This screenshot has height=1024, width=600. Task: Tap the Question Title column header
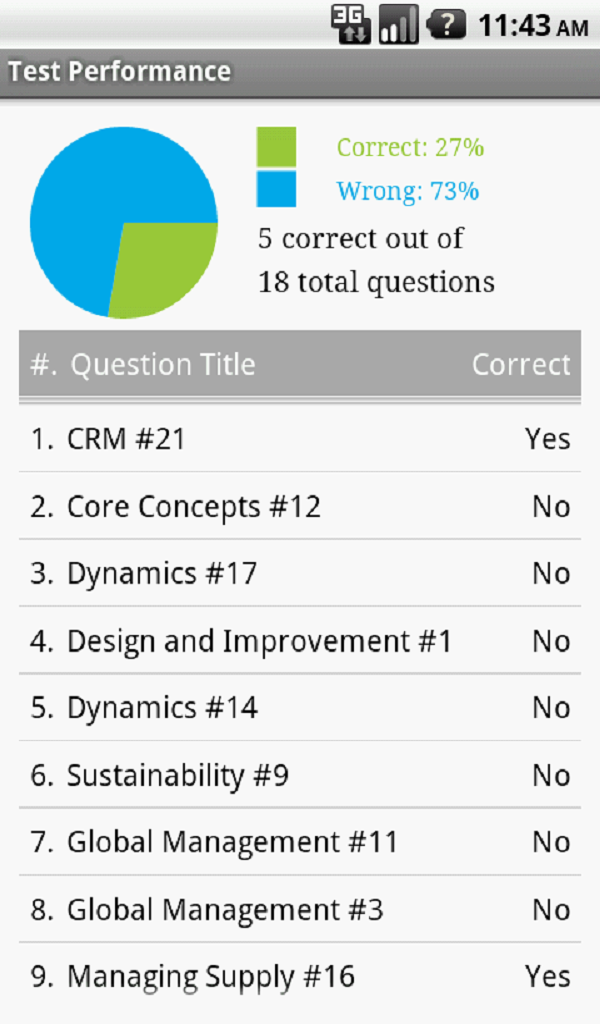(x=162, y=365)
